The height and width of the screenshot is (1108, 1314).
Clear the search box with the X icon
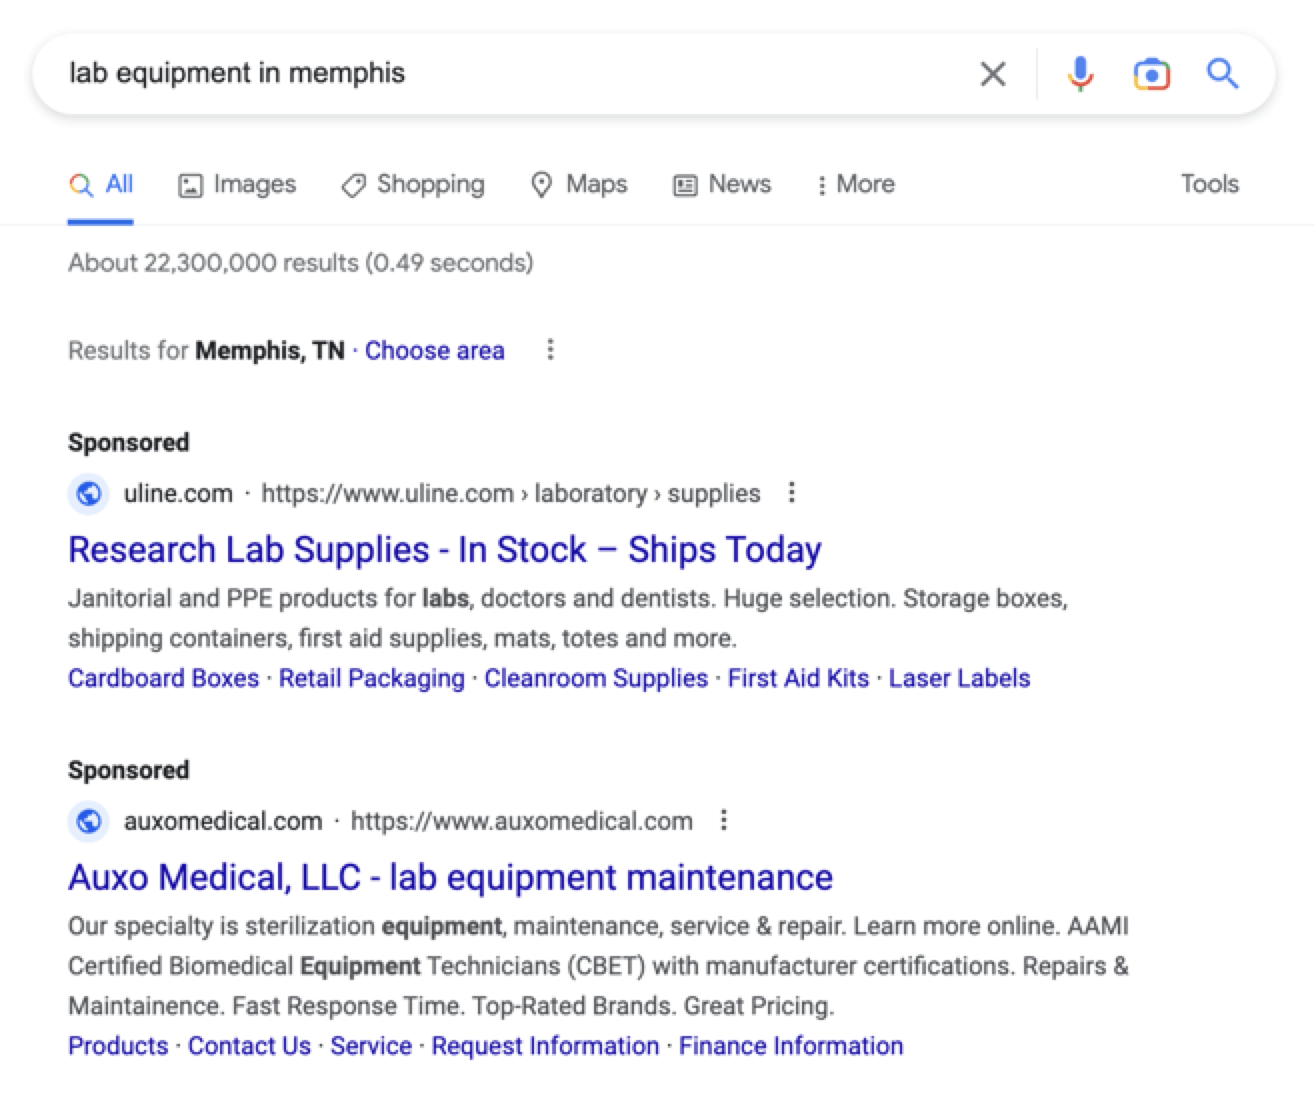992,74
